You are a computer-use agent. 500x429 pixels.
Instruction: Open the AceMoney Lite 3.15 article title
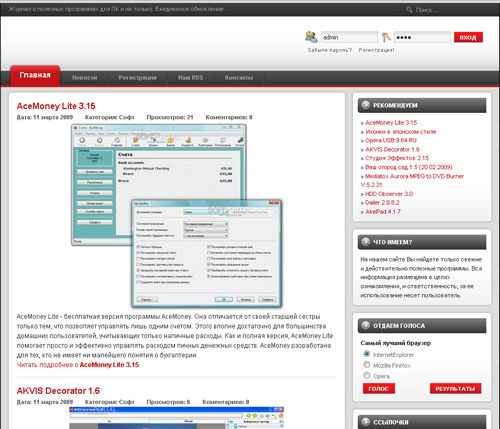56,106
